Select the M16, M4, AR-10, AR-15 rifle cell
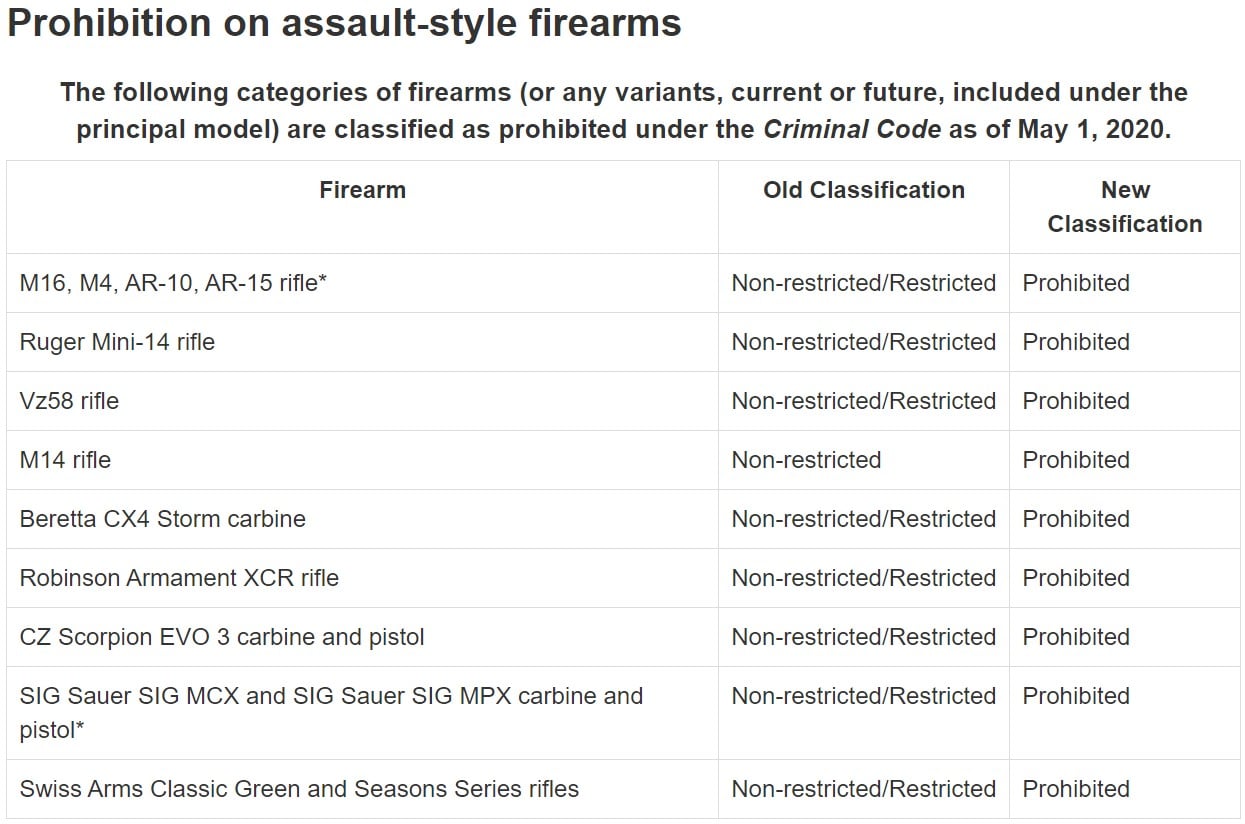This screenshot has width=1245, height=824. (173, 283)
